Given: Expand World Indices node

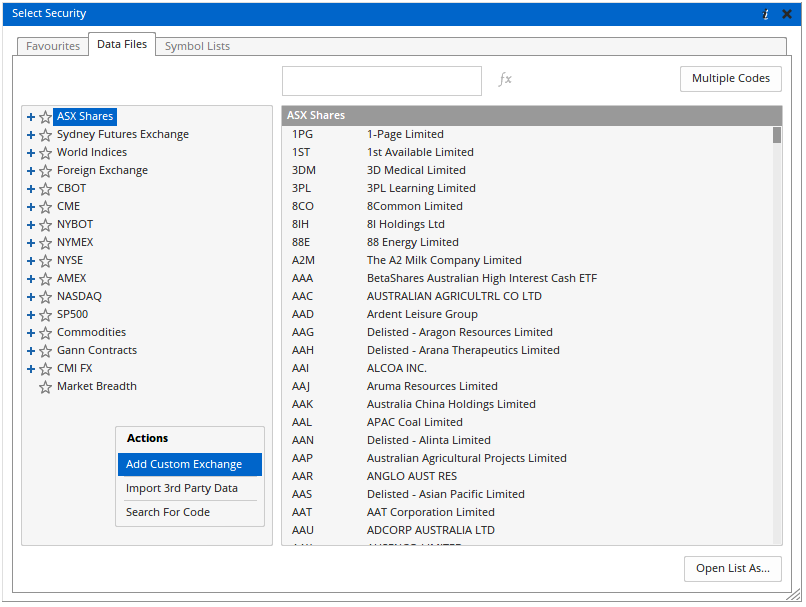Looking at the screenshot, I should tap(31, 153).
